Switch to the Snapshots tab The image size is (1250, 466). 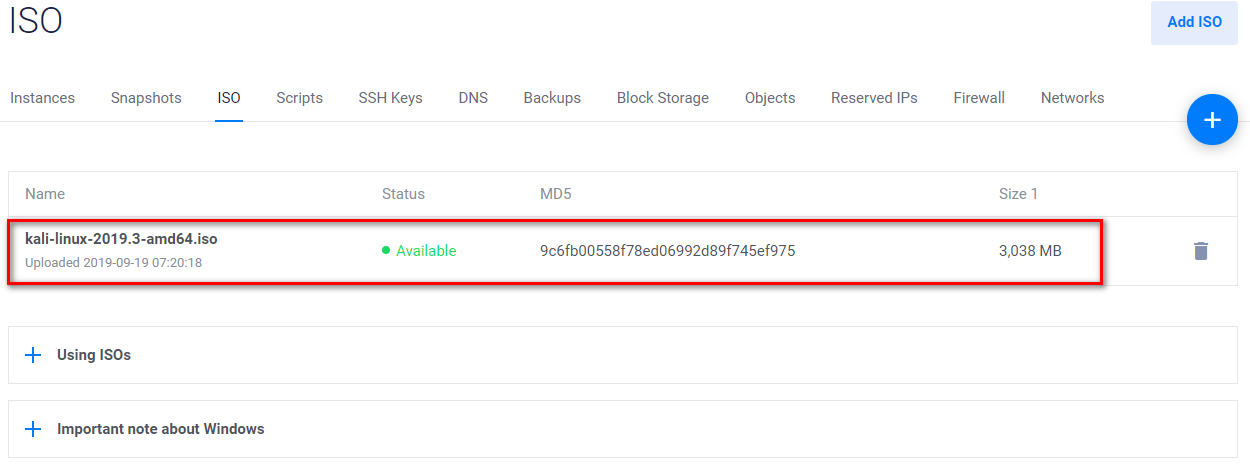click(146, 98)
